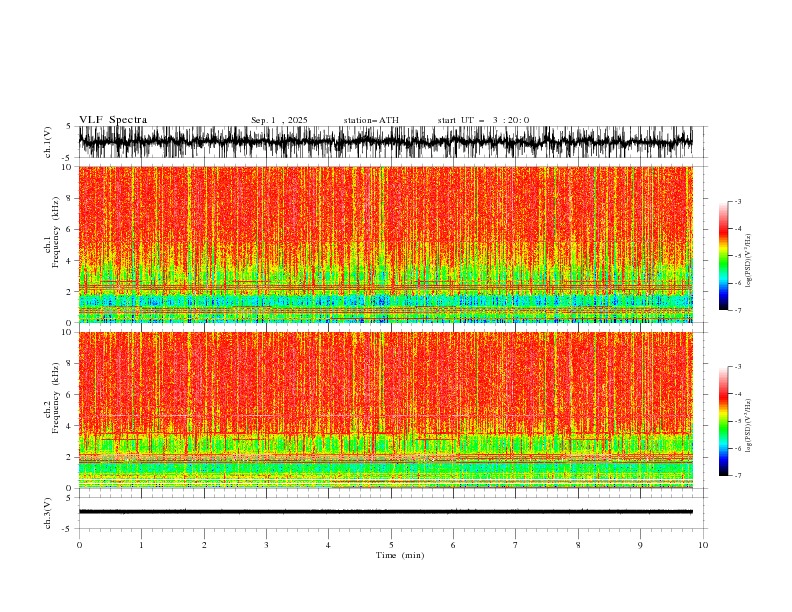Image resolution: width=792 pixels, height=612 pixels.
Task: Click the upper PSD color scale bar
Action: pyautogui.click(x=723, y=256)
